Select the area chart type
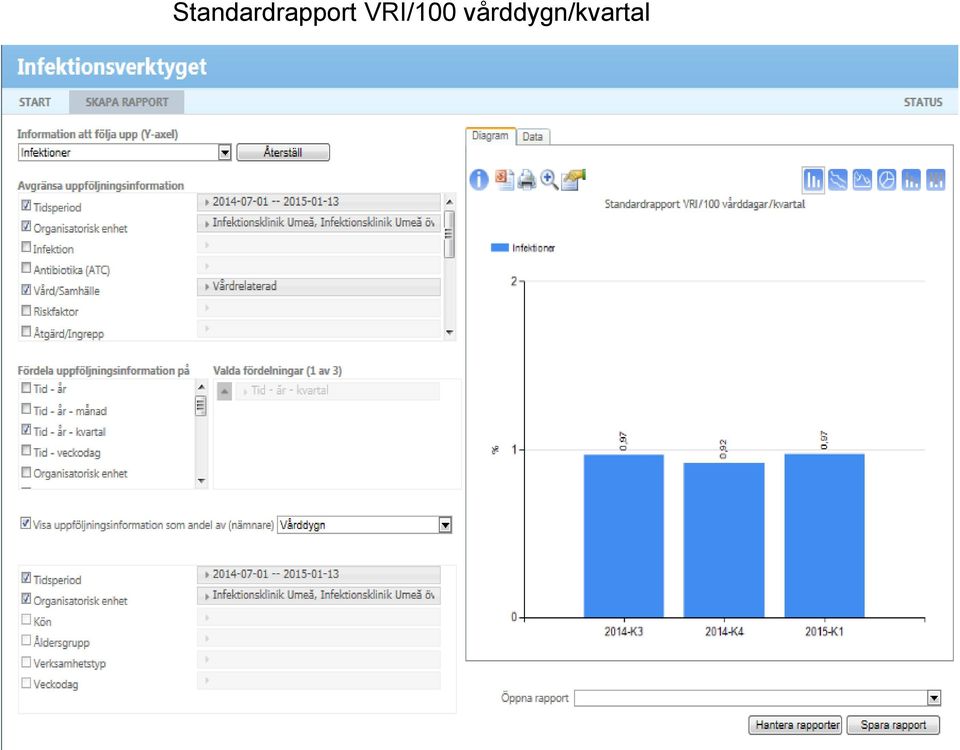The image size is (960, 750). 862,180
